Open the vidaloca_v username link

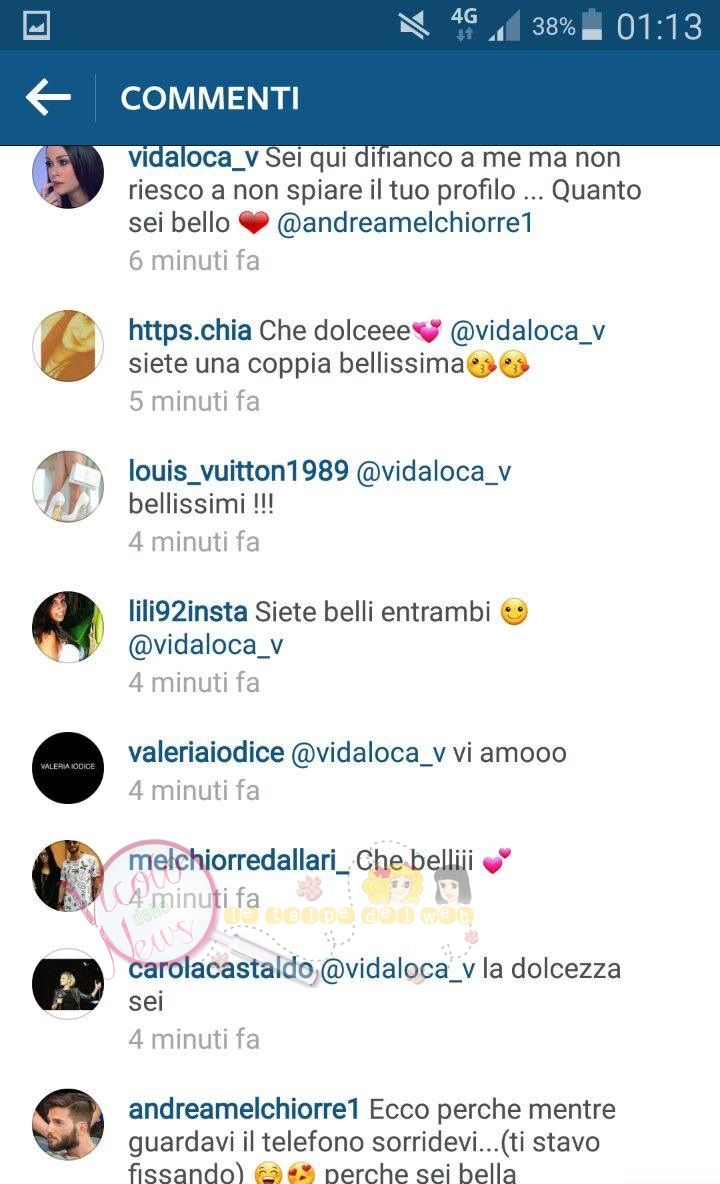[x=193, y=158]
